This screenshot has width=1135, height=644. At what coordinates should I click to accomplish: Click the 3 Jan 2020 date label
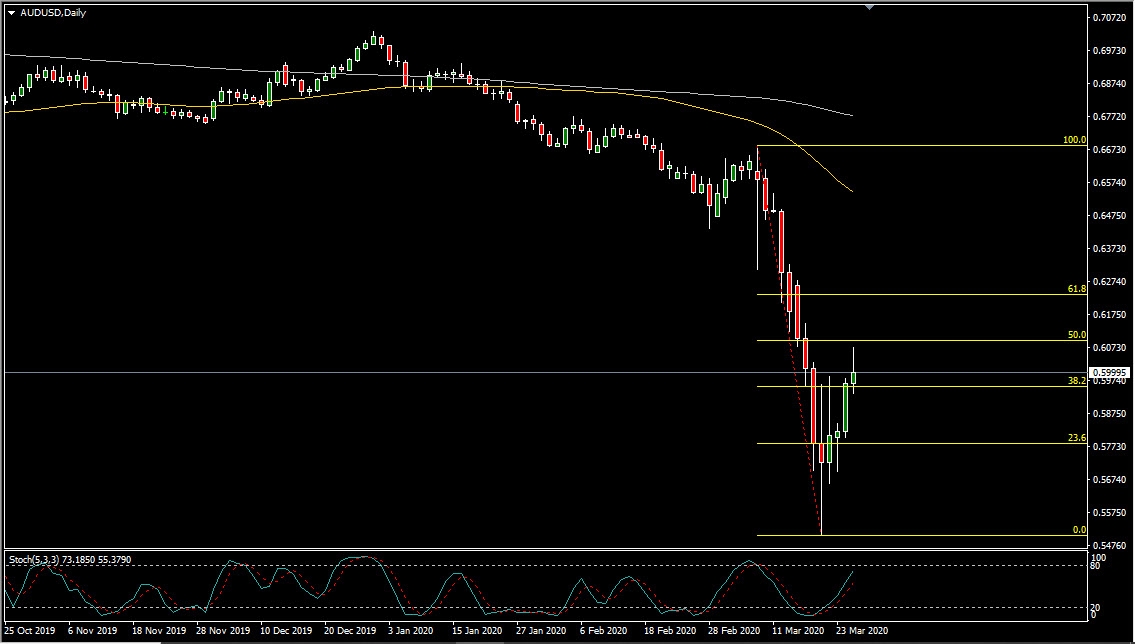(410, 630)
